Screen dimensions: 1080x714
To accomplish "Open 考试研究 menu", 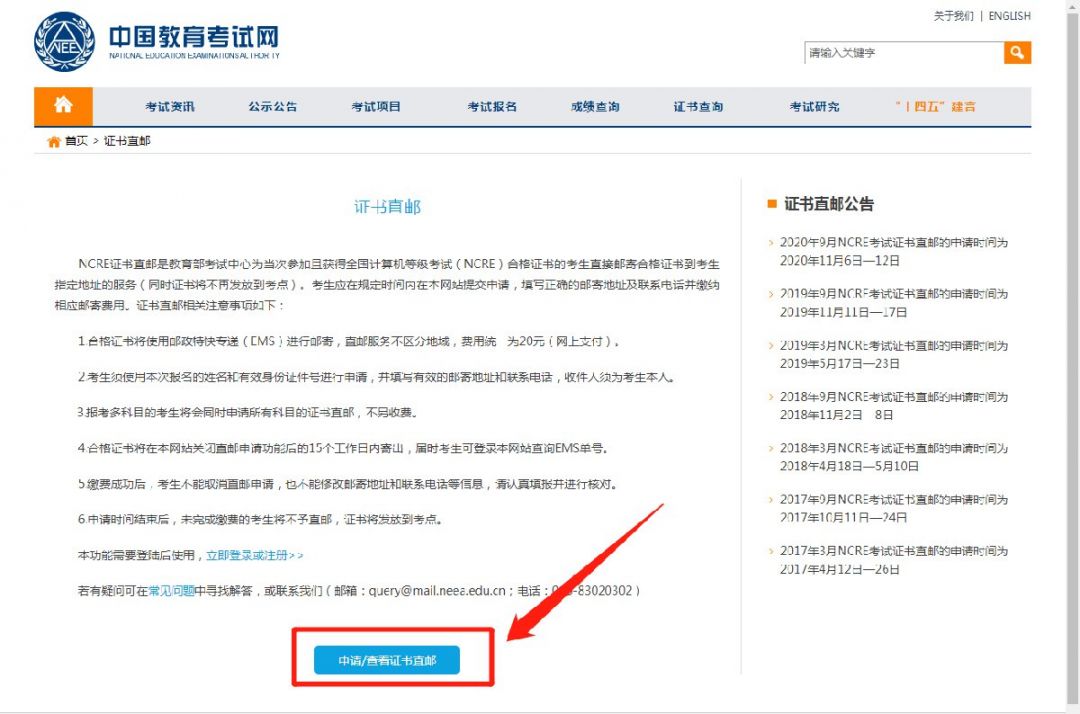I will [814, 107].
